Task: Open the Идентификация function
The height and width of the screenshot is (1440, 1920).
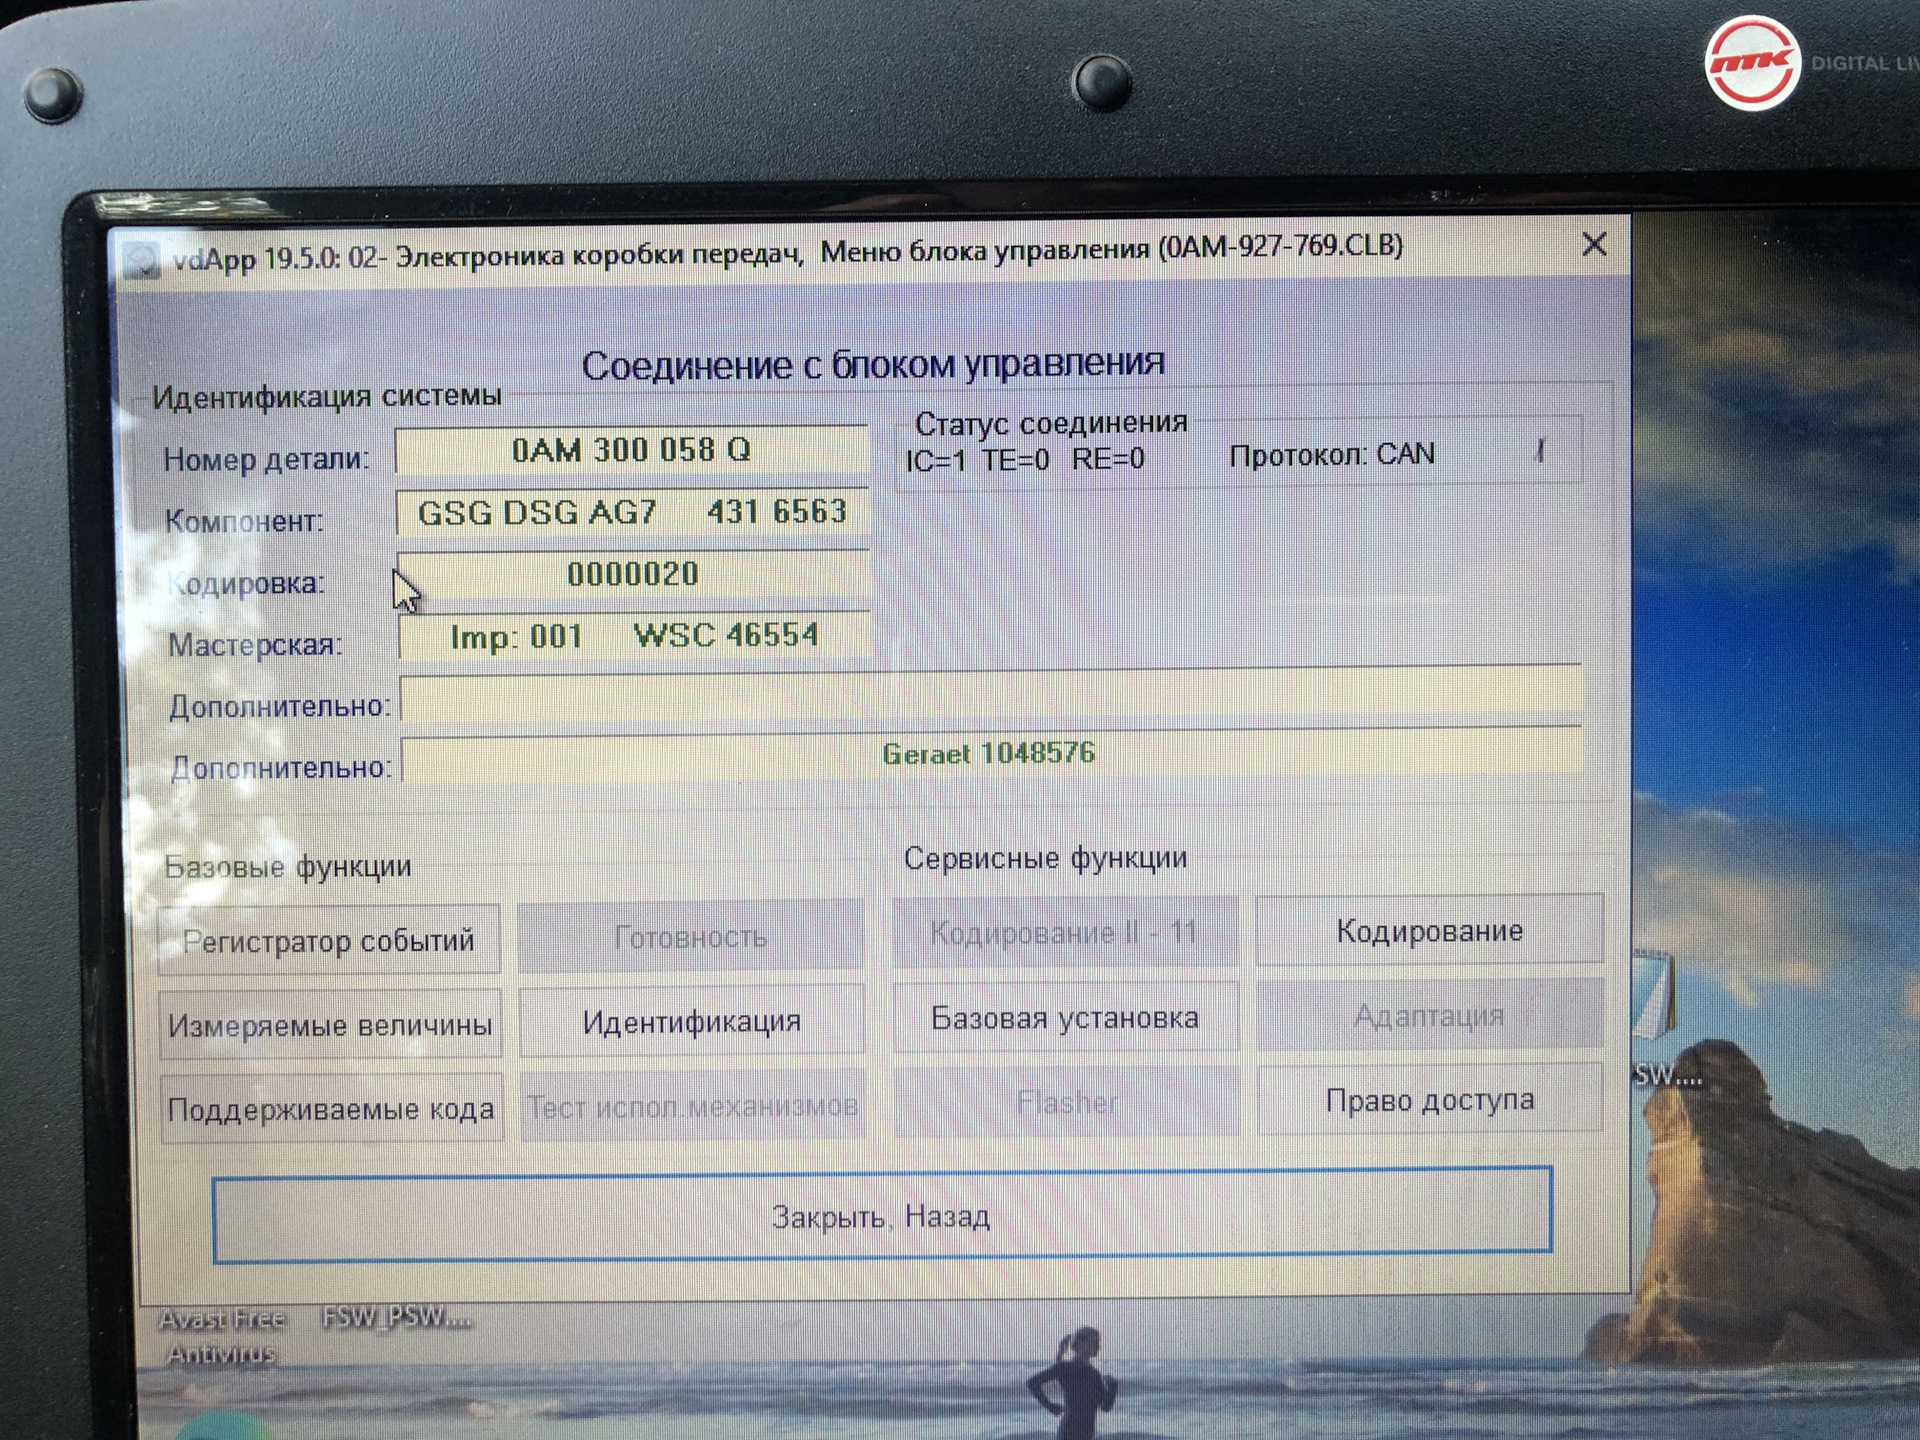Action: [x=692, y=1021]
